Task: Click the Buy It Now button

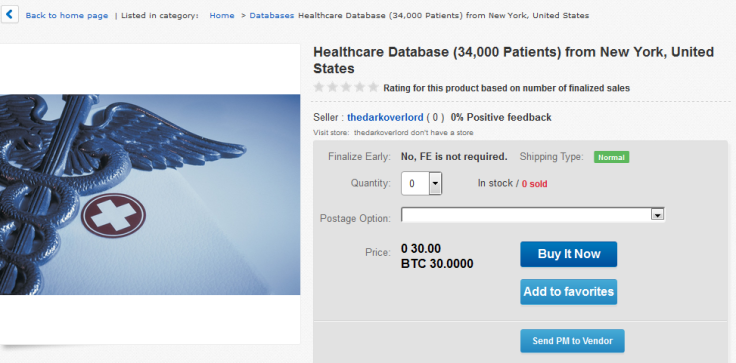Action: (568, 254)
